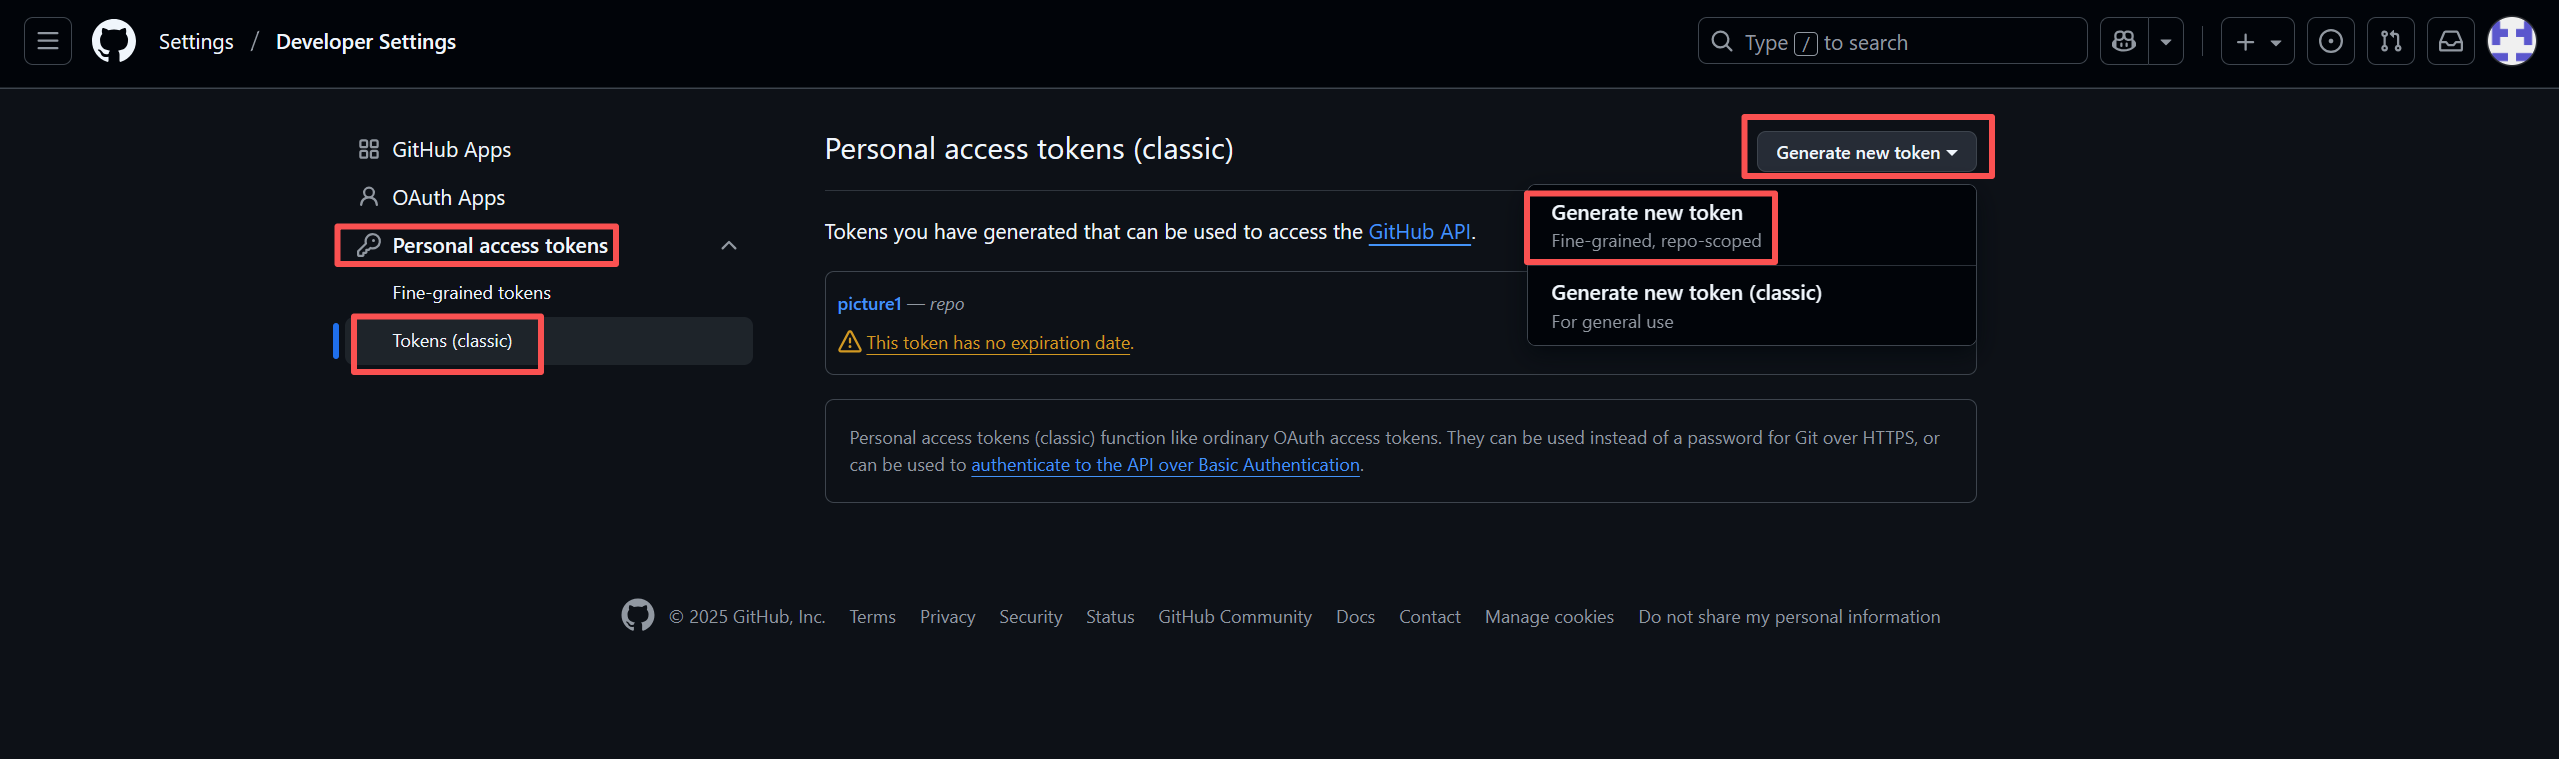Open the Pull requests icon
Image resolution: width=2559 pixels, height=759 pixels.
pyautogui.click(x=2390, y=41)
